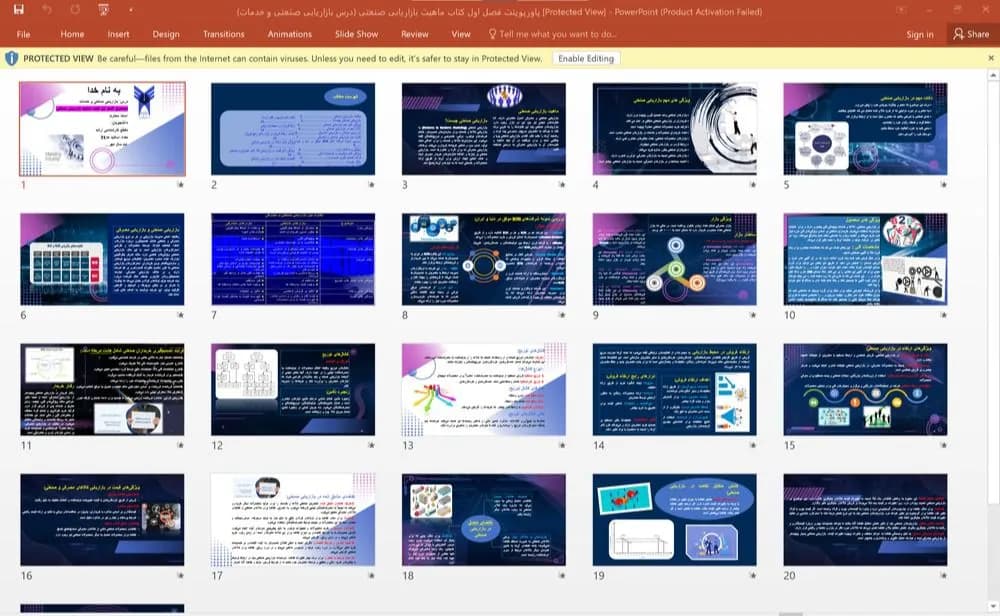The image size is (1000, 616).
Task: Select slide 3 thumbnail
Action: point(483,129)
